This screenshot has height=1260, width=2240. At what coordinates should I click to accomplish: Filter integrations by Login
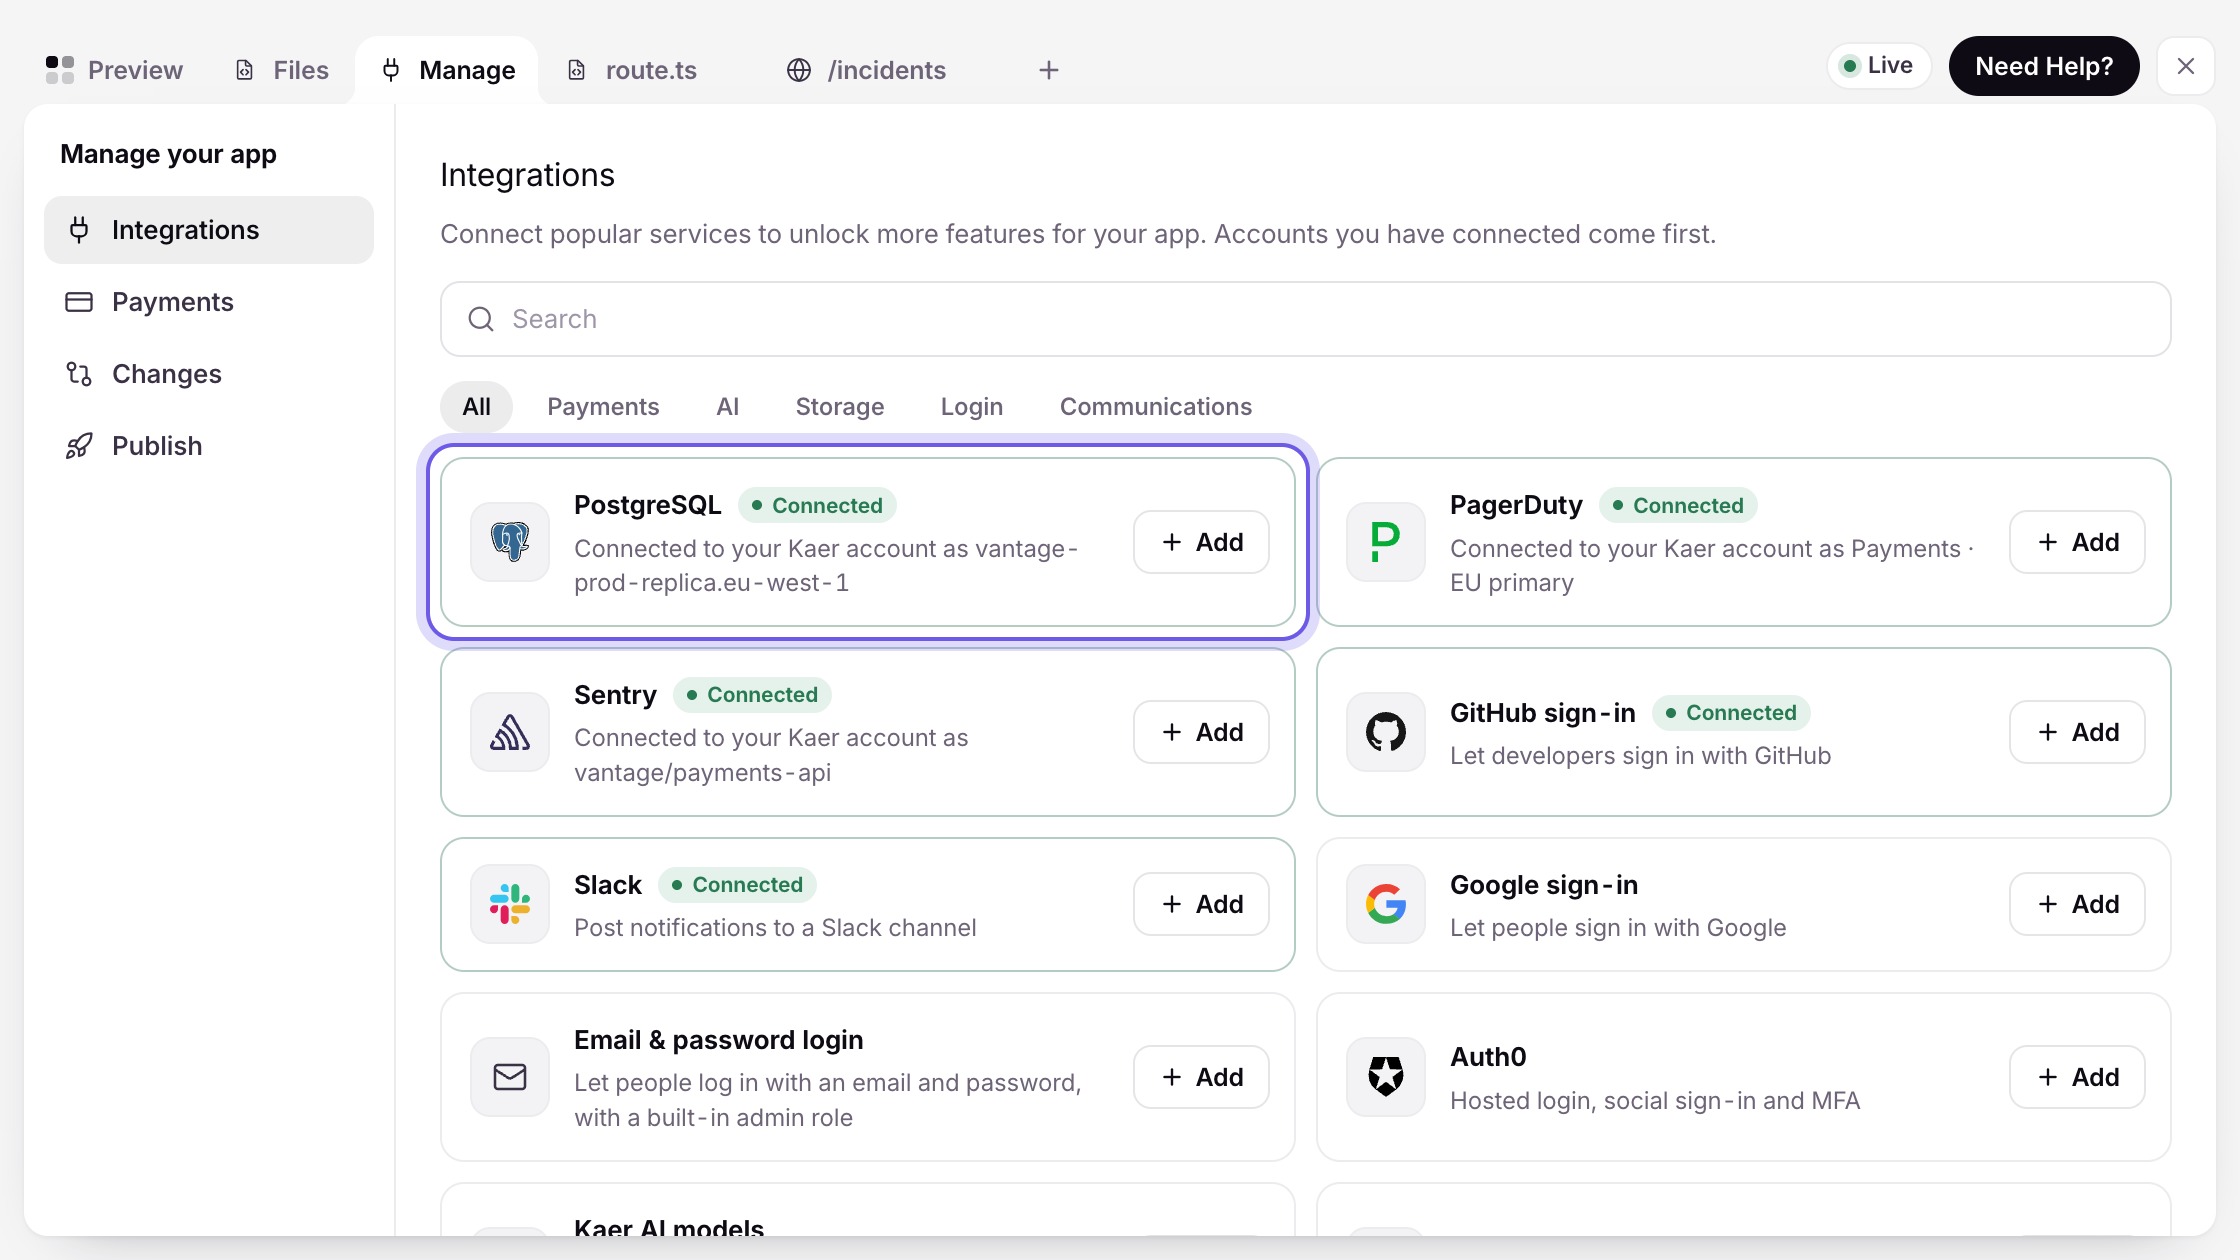click(972, 407)
